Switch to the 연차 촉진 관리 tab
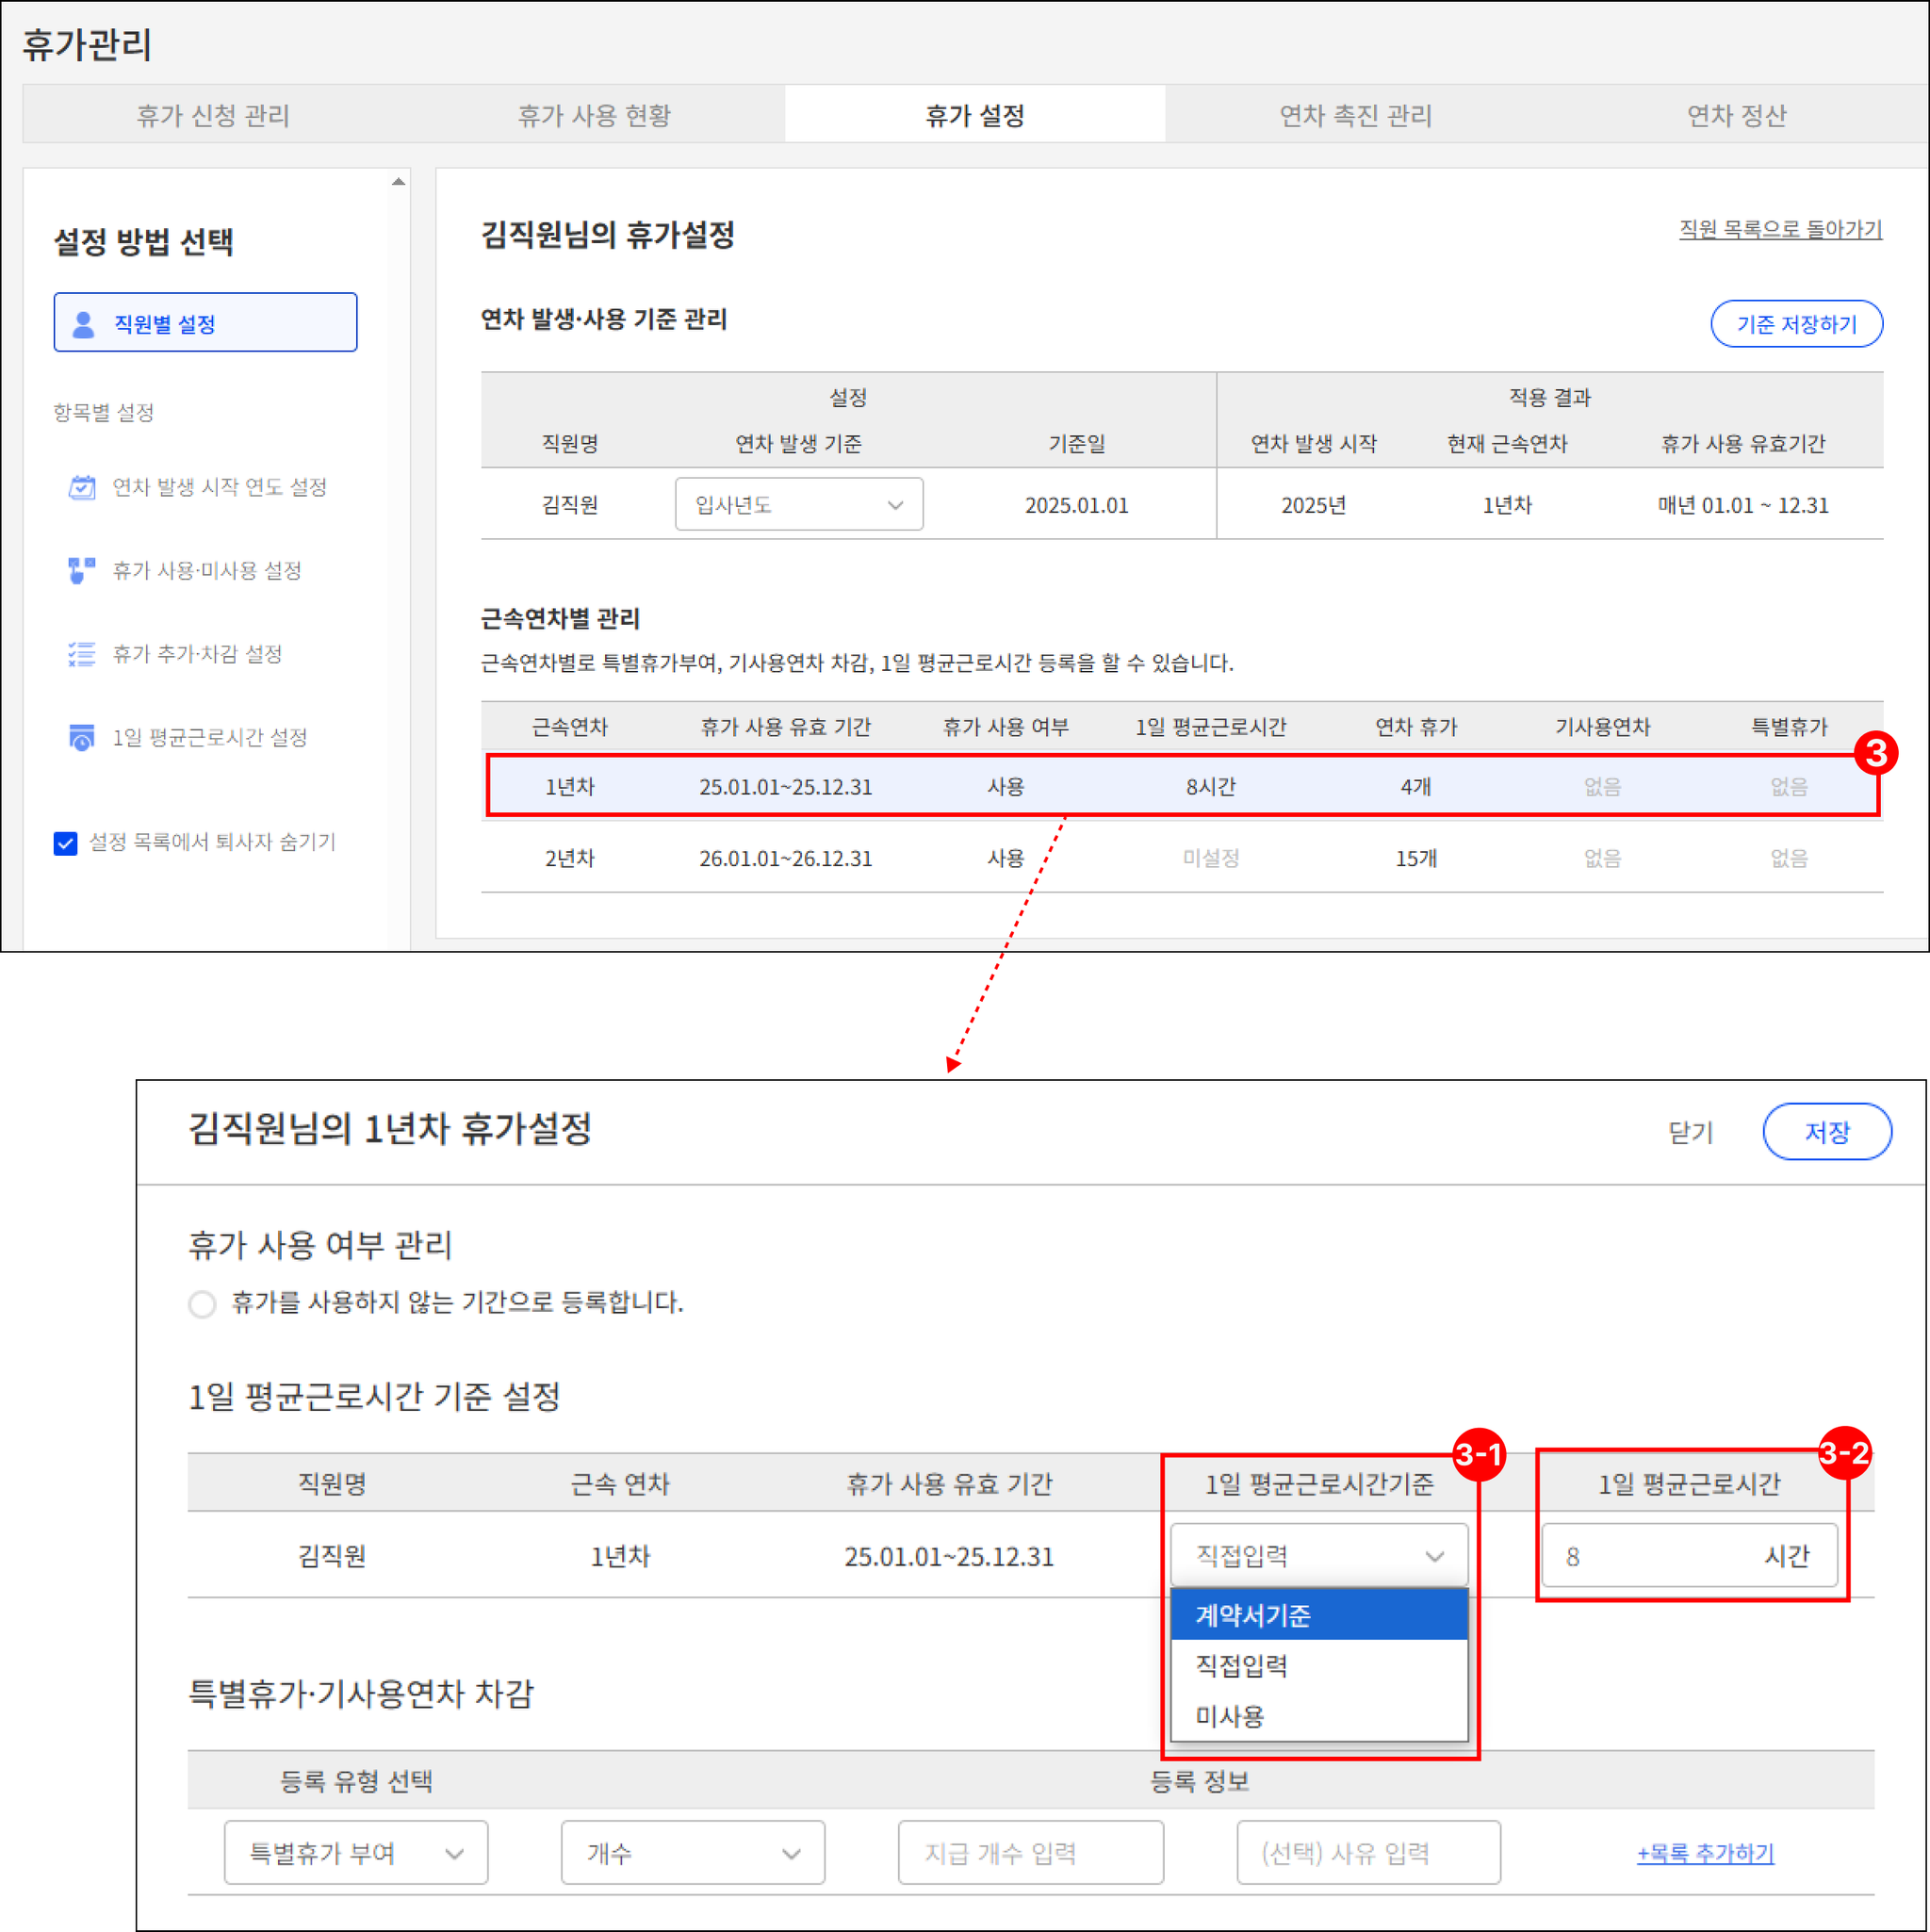1930x1932 pixels. (x=1356, y=115)
